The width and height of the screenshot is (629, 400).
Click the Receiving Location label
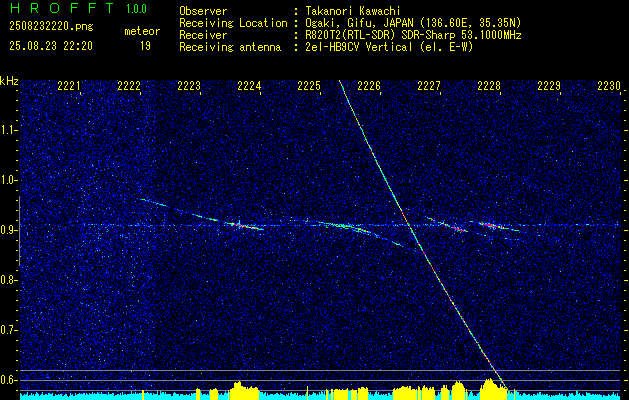click(233, 23)
